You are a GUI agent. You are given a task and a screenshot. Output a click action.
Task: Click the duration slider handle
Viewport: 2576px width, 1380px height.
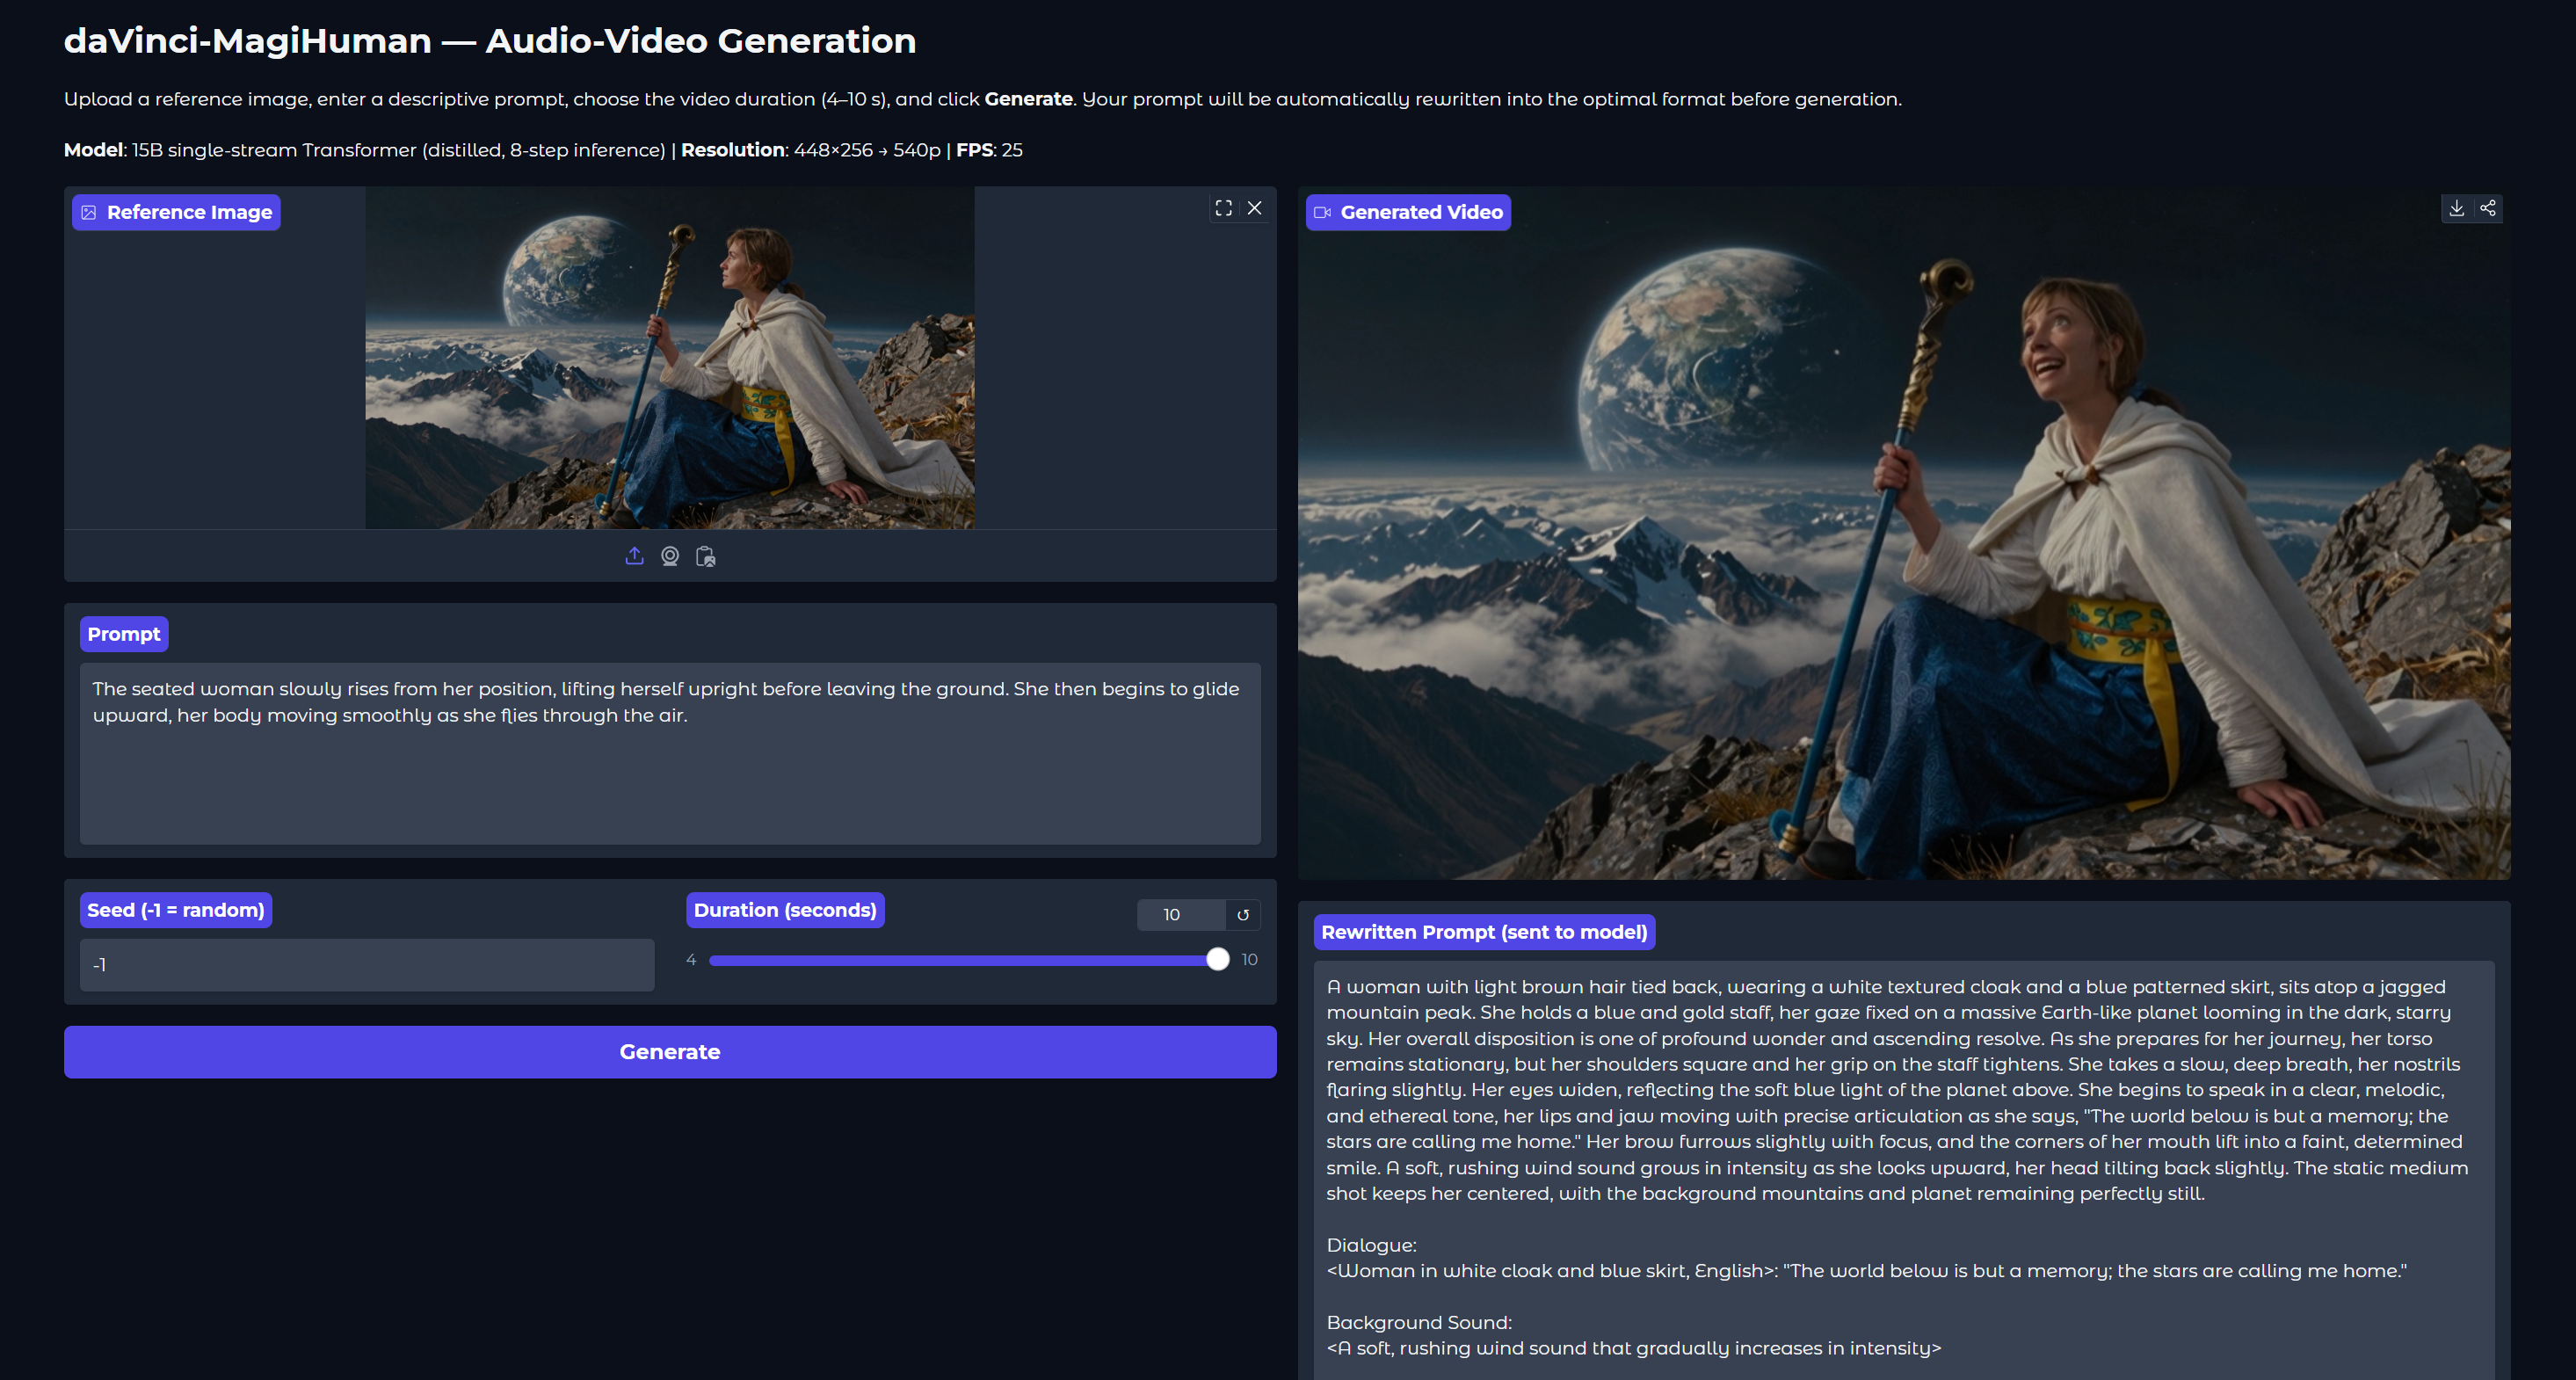(1217, 960)
